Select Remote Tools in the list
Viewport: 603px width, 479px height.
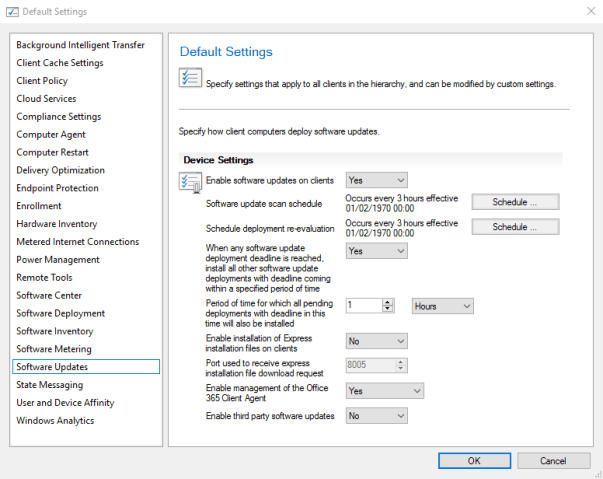(44, 278)
